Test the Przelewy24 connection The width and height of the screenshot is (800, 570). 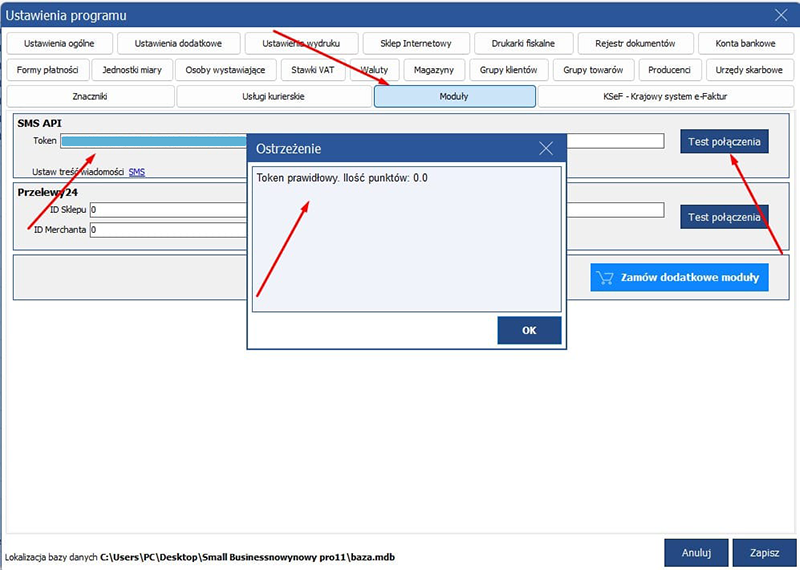725,217
